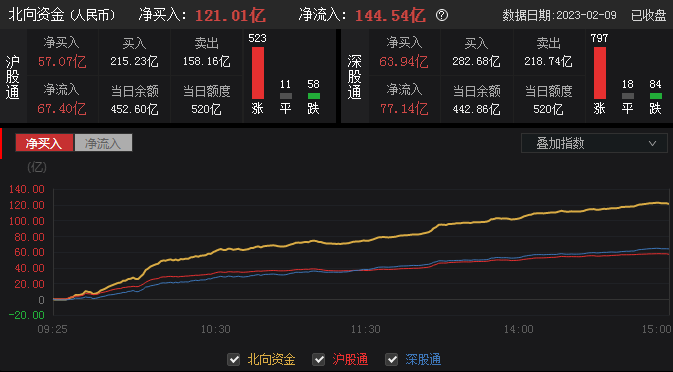673x372 pixels.
Task: Click the green 跌 indicator in 深股通
Action: pos(655,96)
